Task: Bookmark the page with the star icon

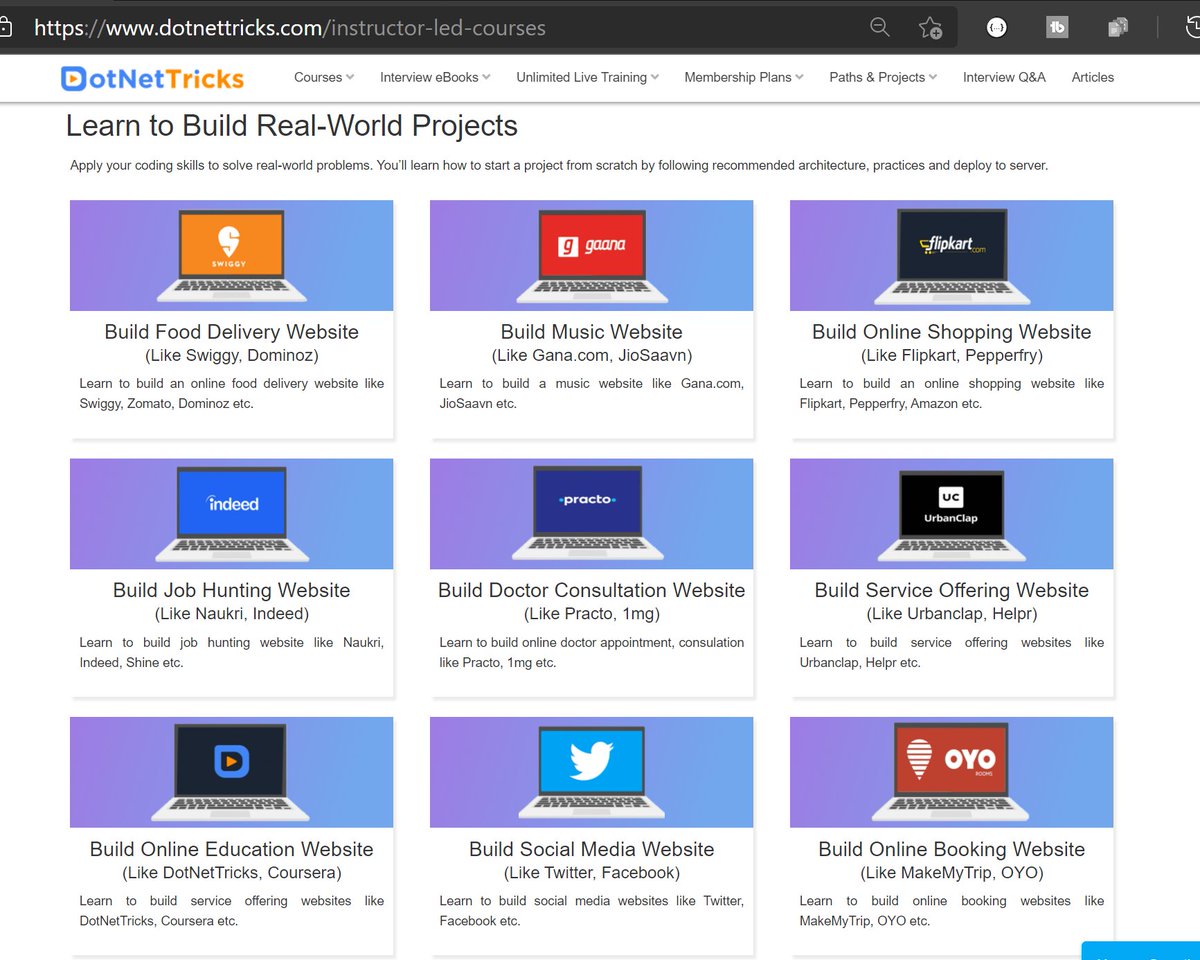Action: [930, 27]
